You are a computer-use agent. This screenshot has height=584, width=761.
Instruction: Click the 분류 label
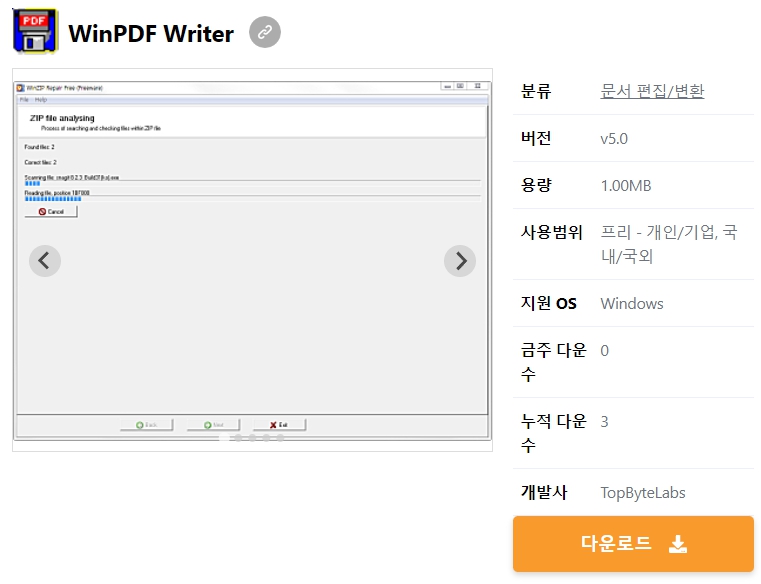536,91
